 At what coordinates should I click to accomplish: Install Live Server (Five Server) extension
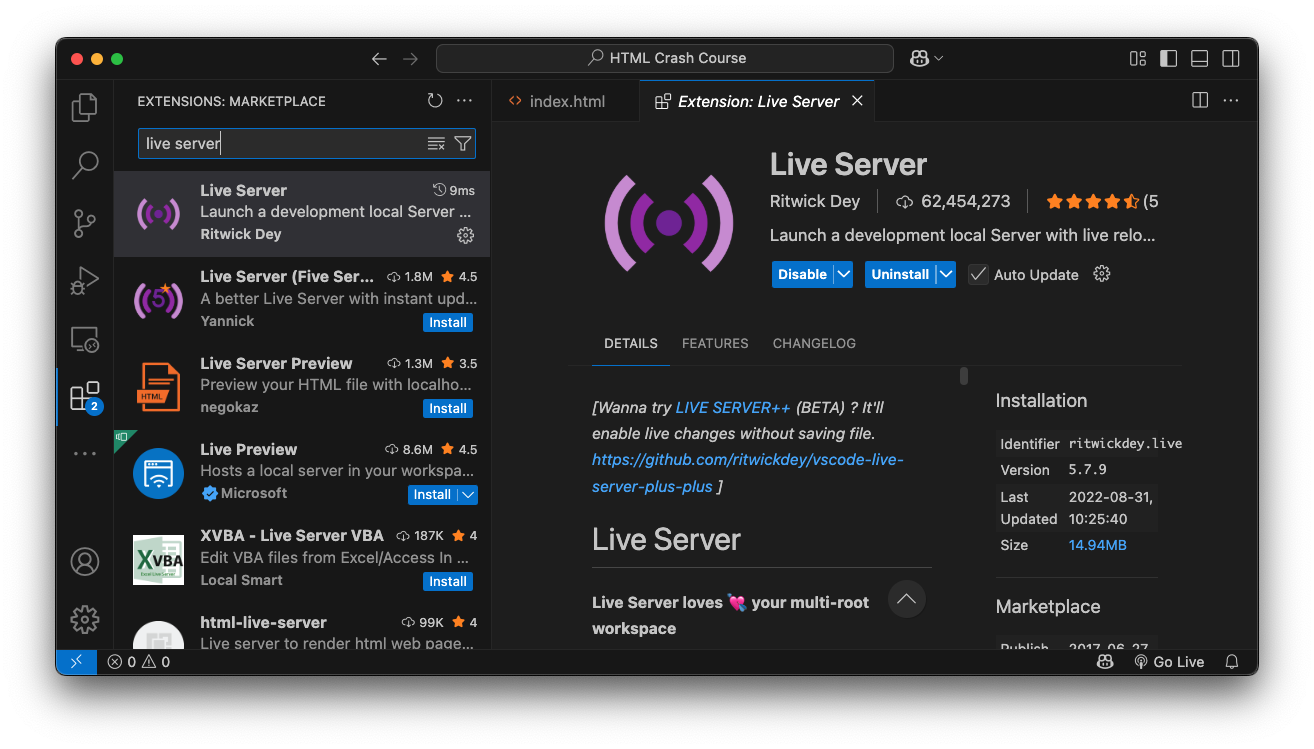447,322
